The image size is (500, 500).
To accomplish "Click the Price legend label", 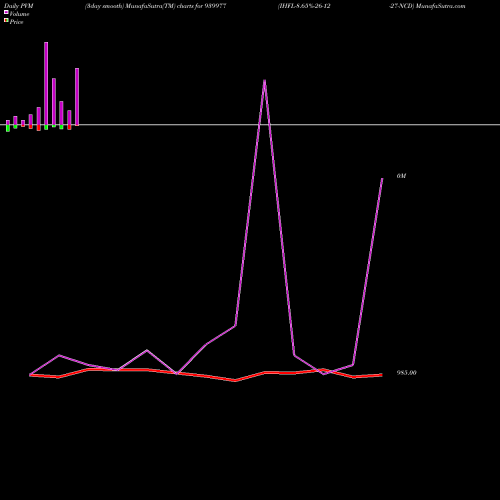I will pos(16,22).
